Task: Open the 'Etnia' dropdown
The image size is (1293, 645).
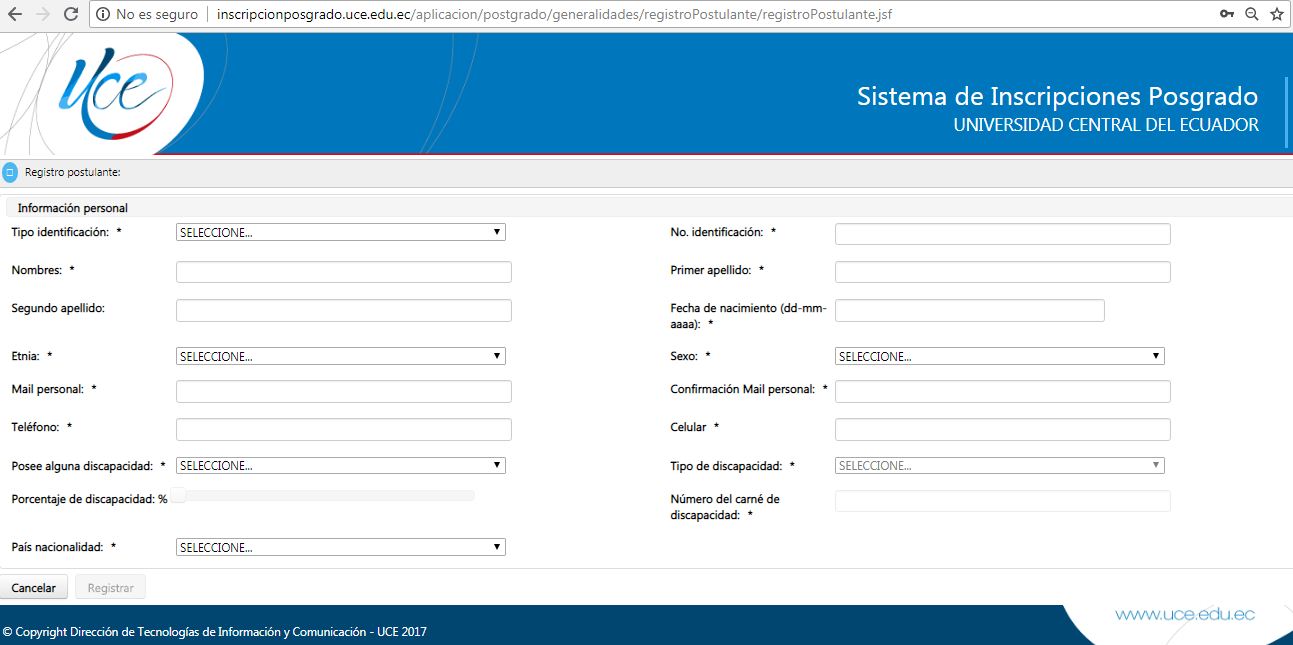Action: [340, 355]
